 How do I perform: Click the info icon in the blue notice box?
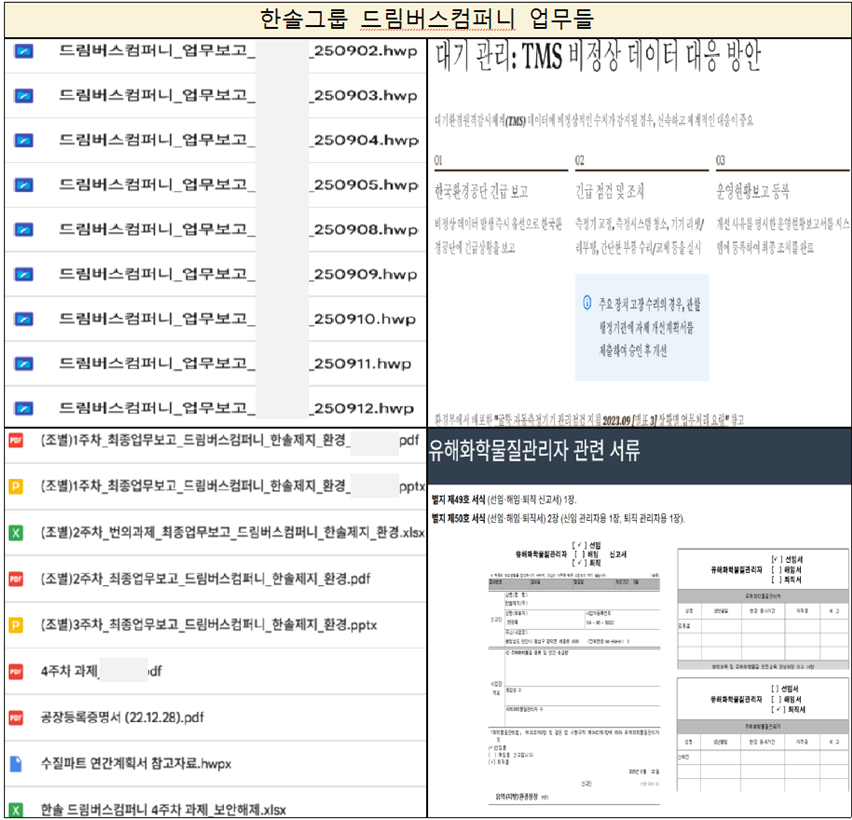587,302
